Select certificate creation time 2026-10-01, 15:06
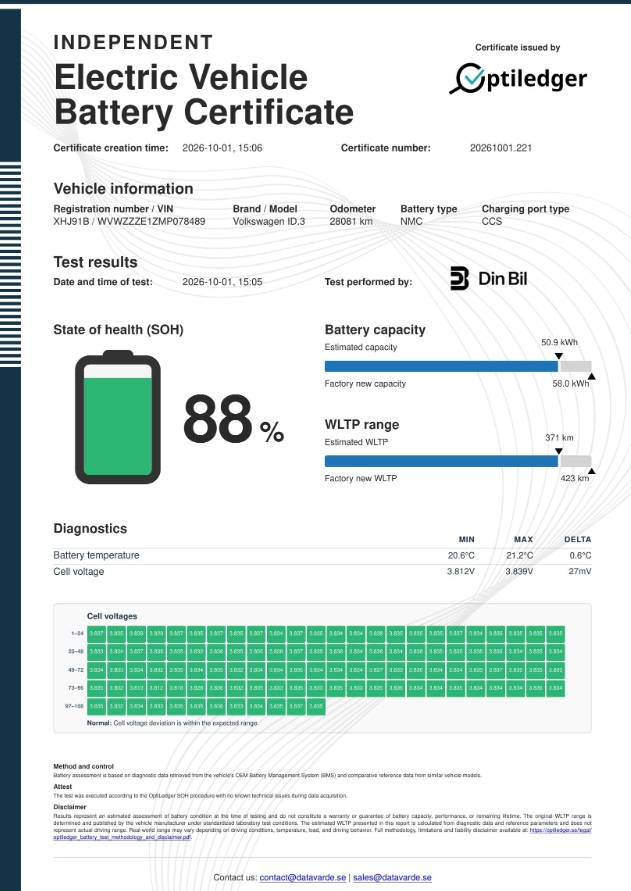This screenshot has width=631, height=891. click(222, 148)
